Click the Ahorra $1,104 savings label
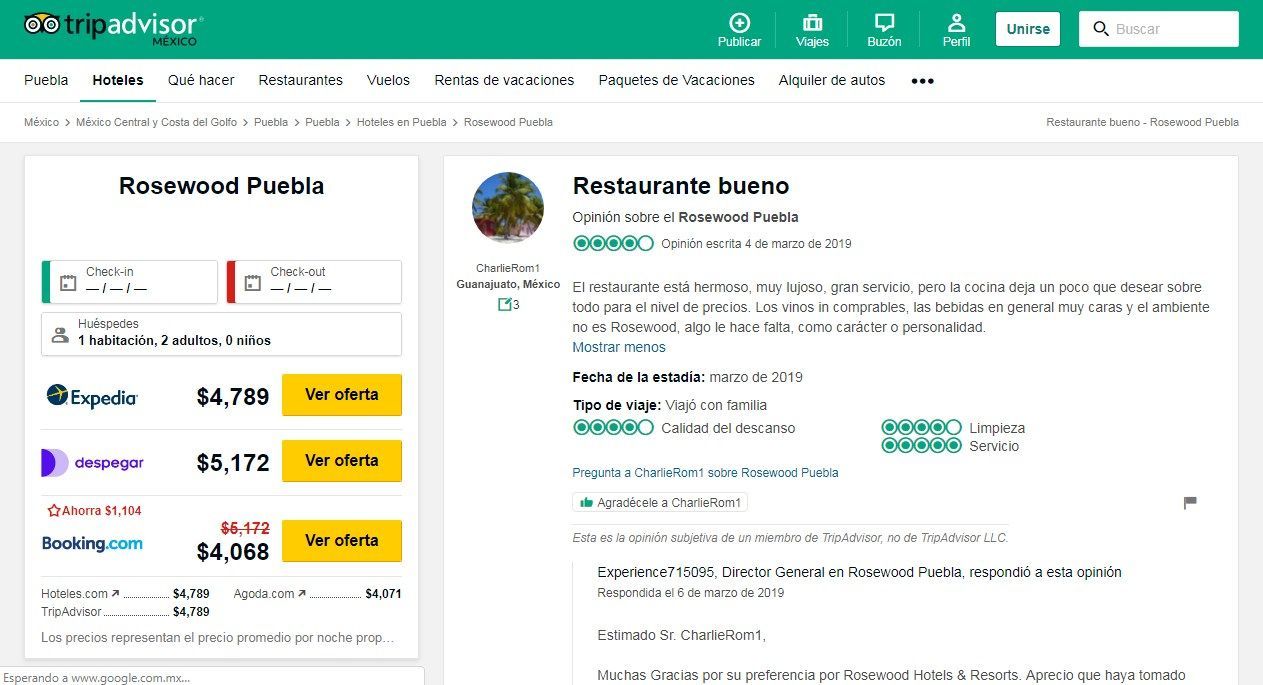This screenshot has width=1263, height=685. pyautogui.click(x=94, y=511)
